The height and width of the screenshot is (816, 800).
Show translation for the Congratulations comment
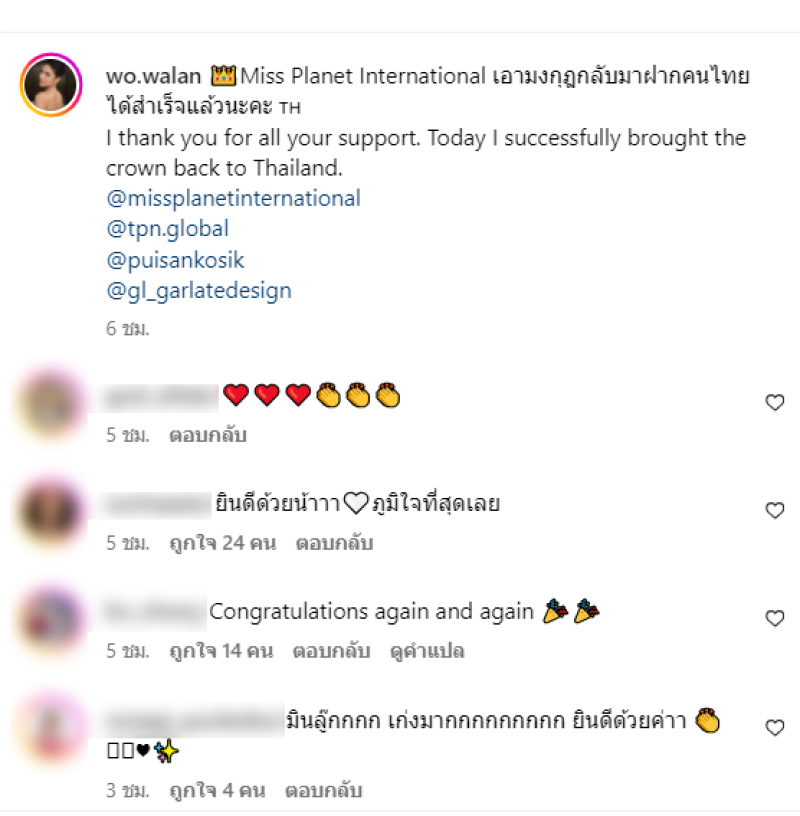point(427,651)
